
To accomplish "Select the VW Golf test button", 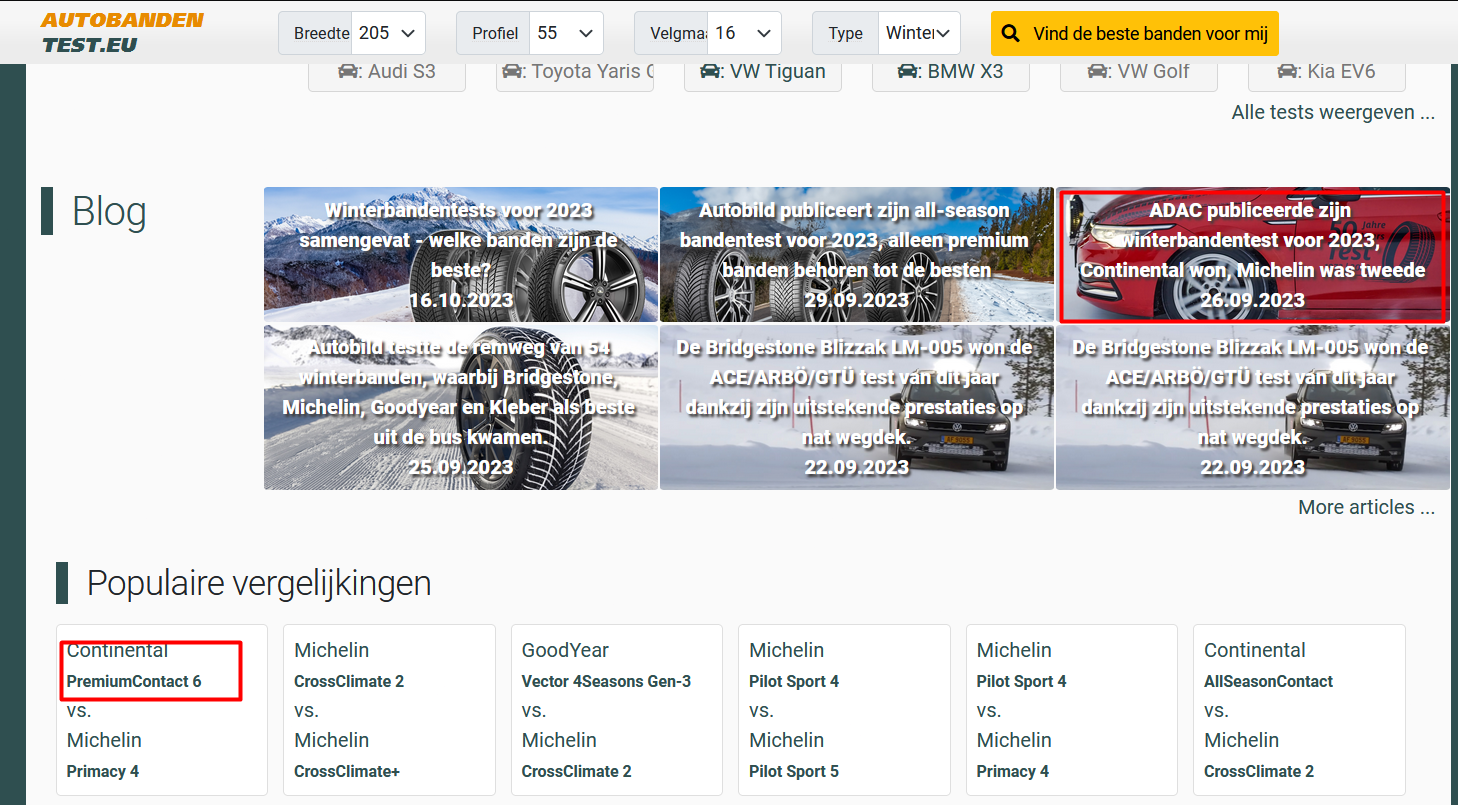I will tap(1139, 76).
